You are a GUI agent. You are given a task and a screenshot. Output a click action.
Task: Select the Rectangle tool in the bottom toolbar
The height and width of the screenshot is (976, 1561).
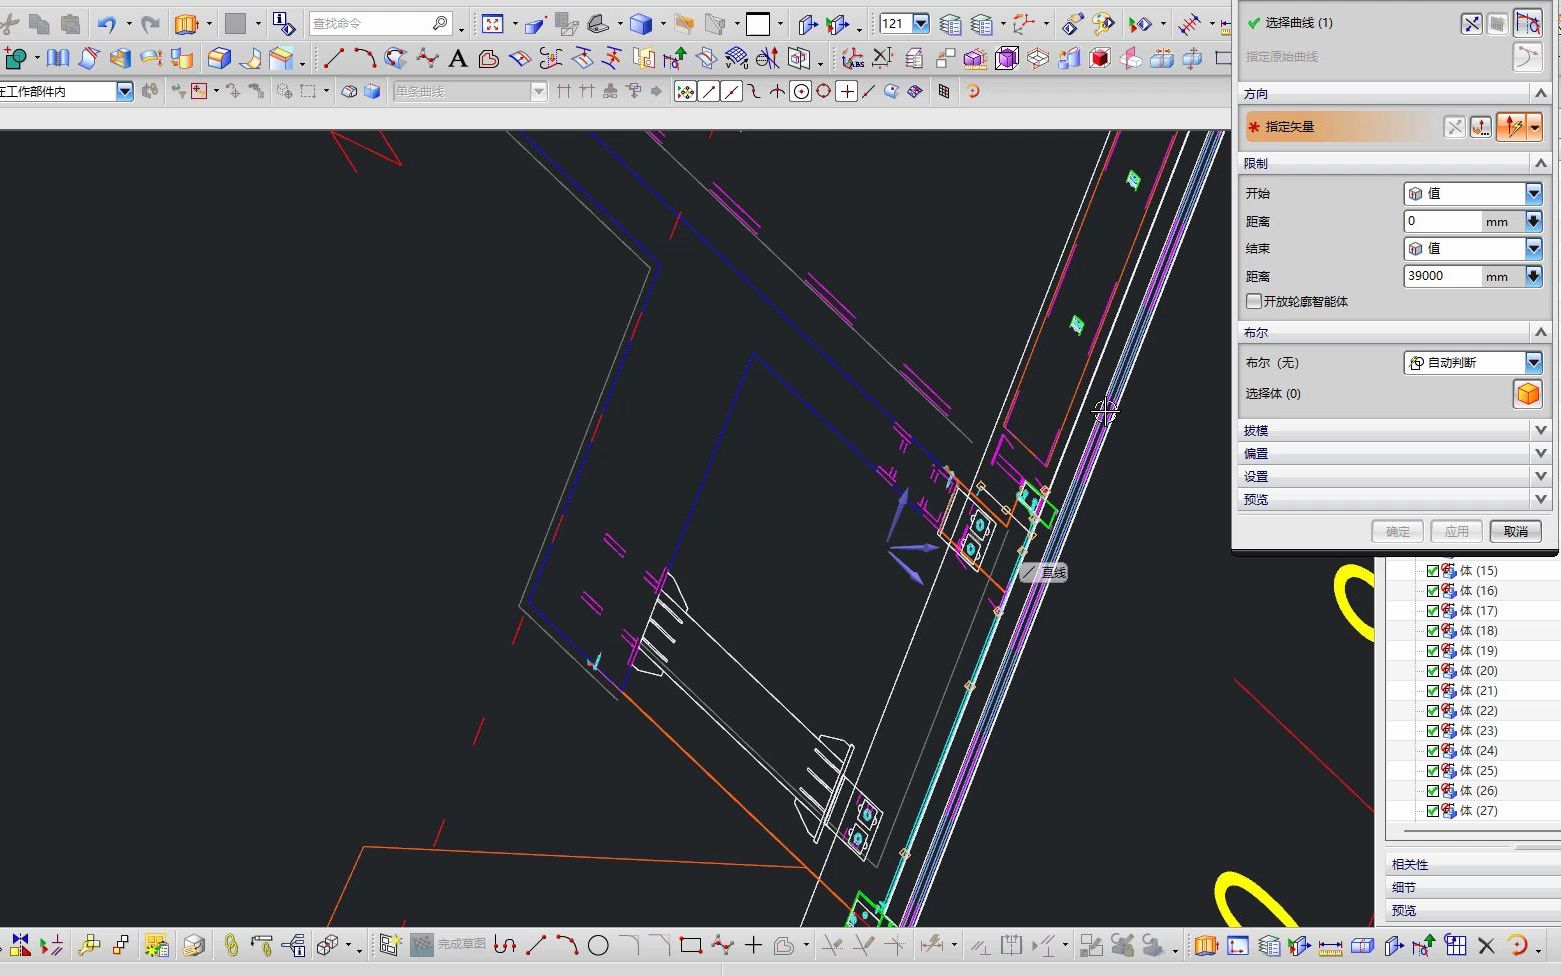point(690,945)
